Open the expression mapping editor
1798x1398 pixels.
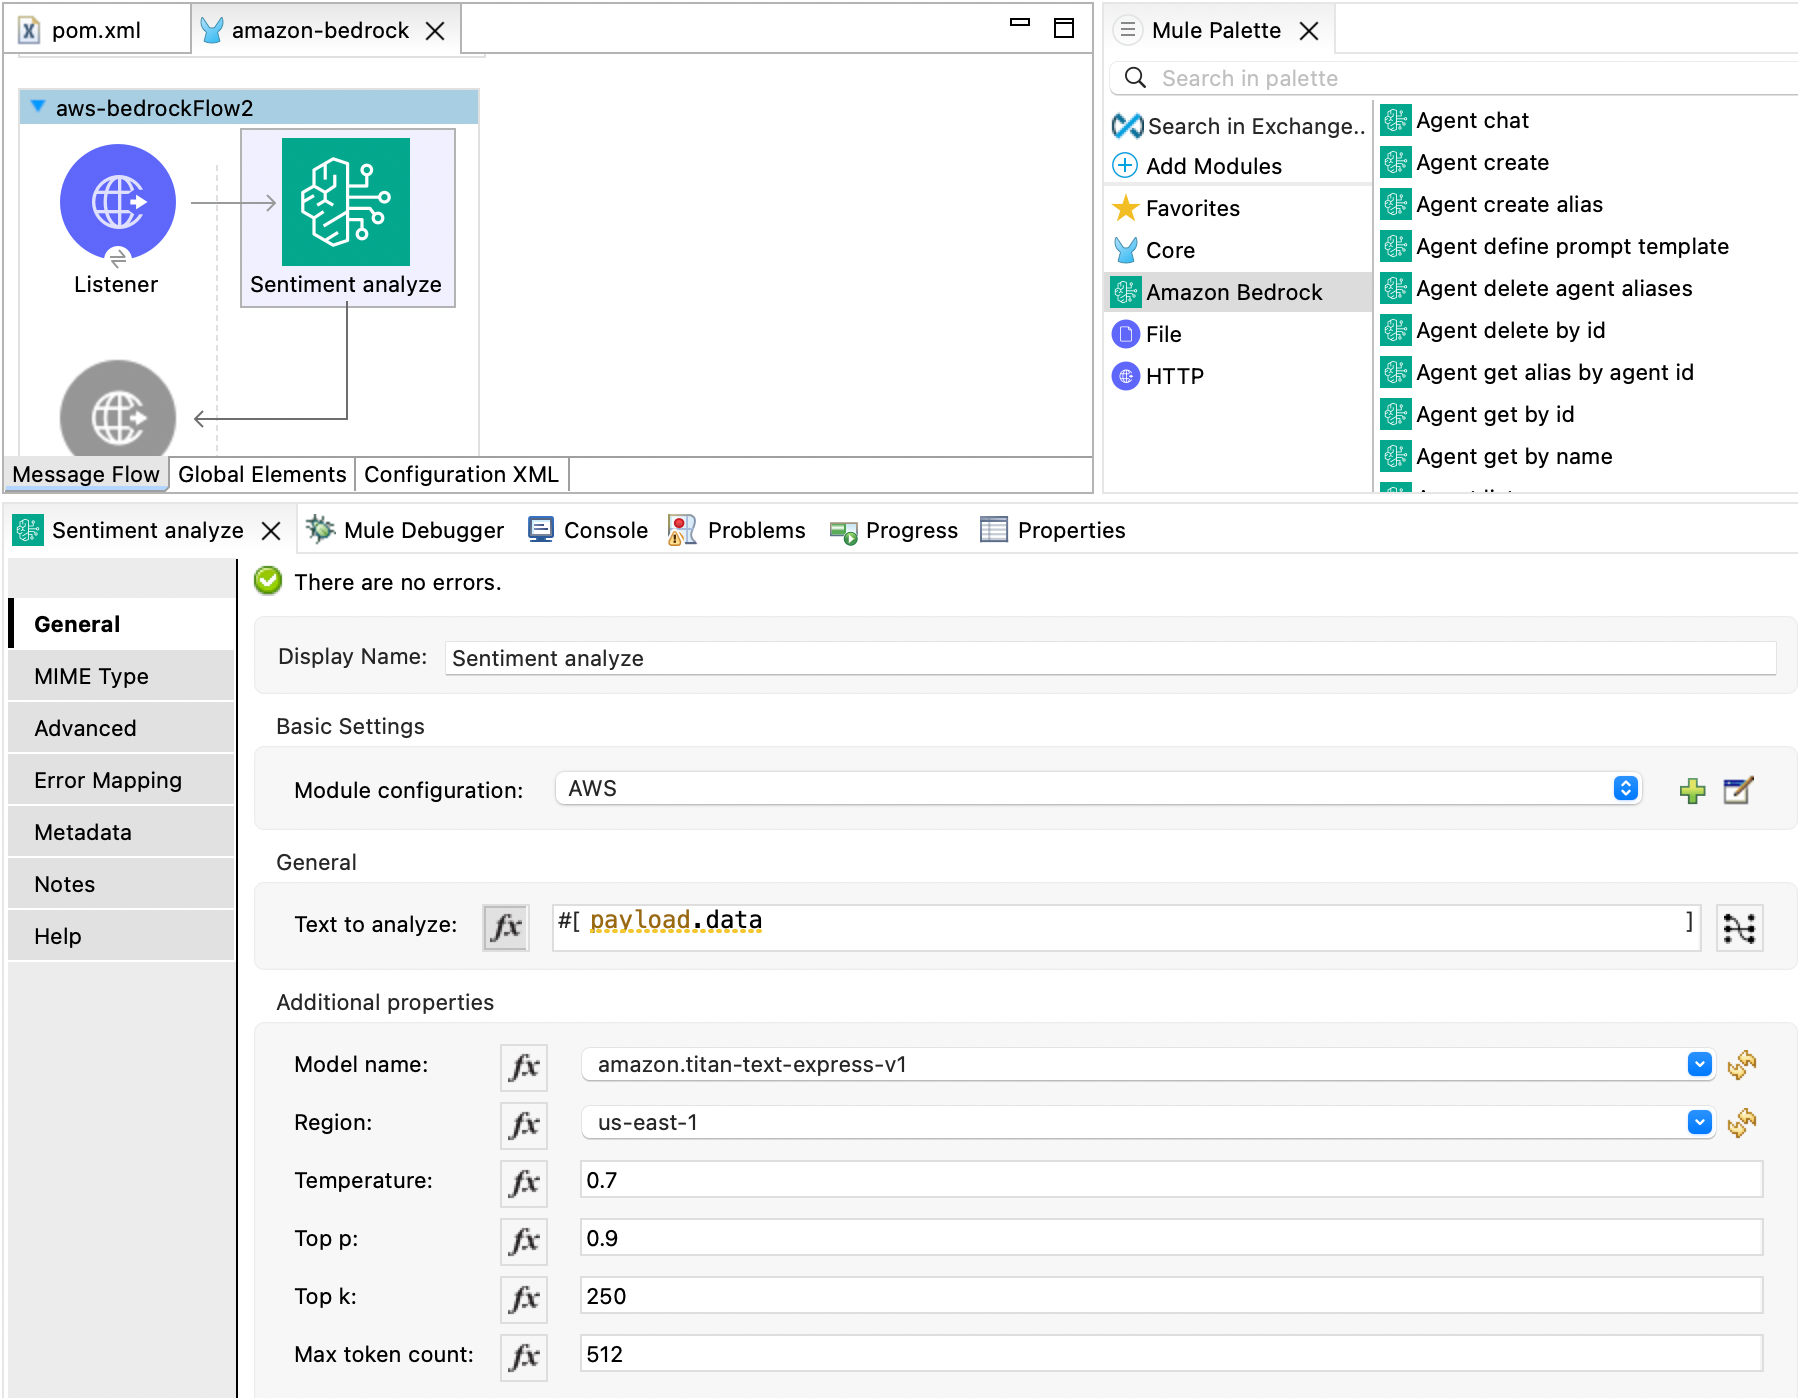coord(1739,928)
